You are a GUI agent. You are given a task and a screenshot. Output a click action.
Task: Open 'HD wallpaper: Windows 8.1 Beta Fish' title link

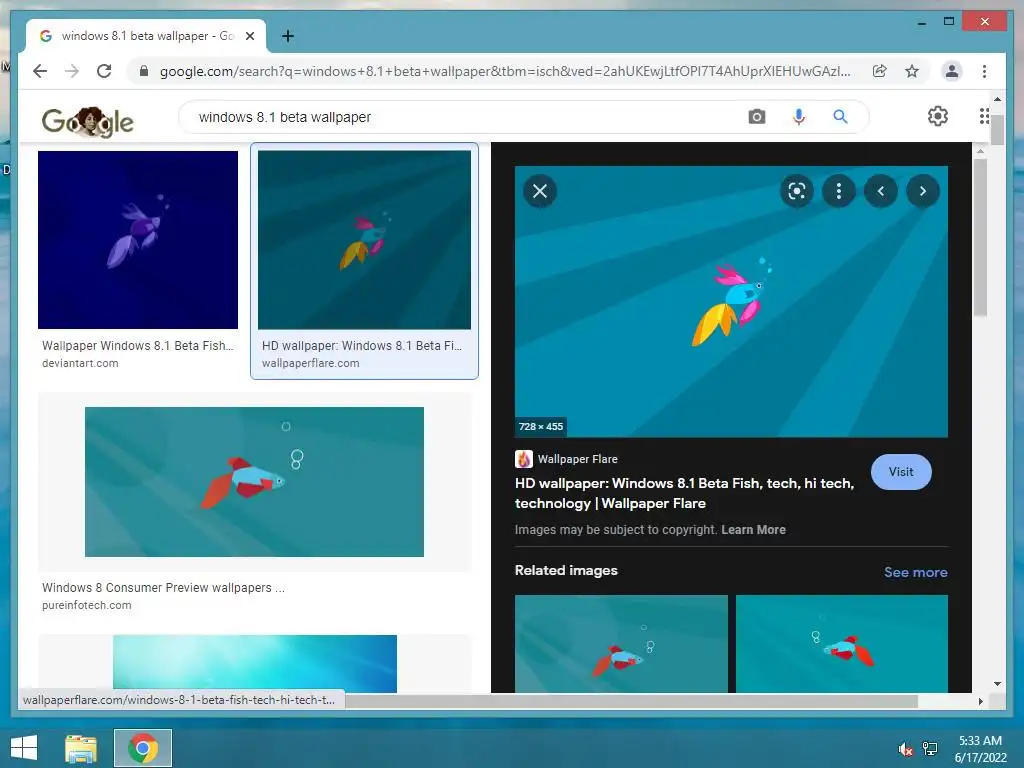(684, 493)
